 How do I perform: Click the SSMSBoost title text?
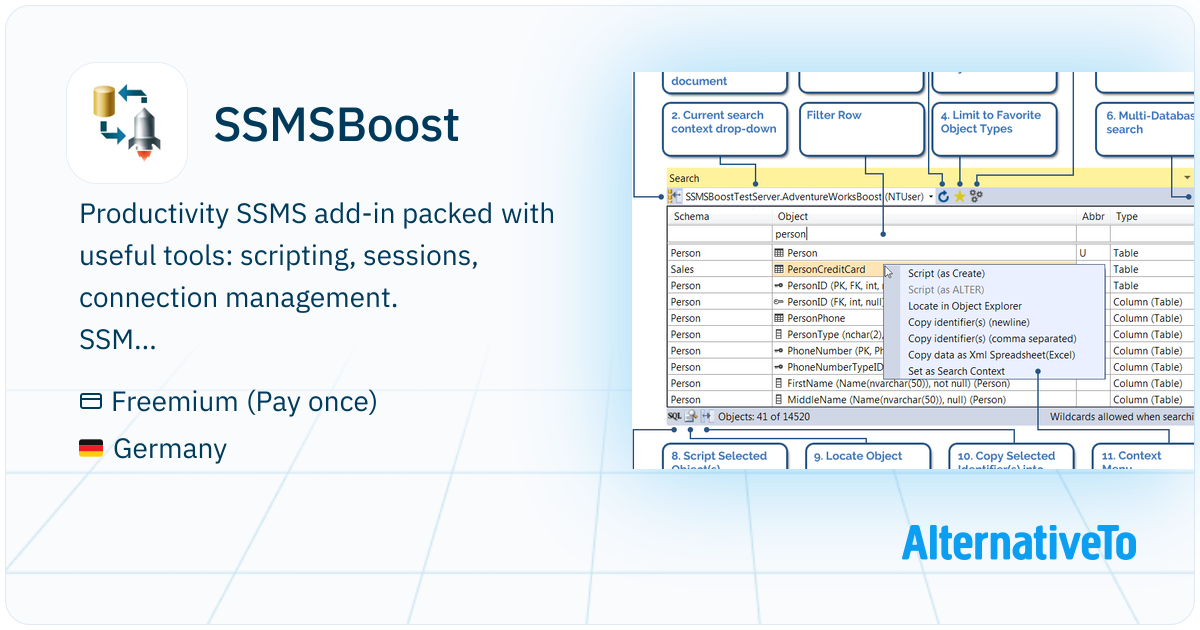click(337, 125)
